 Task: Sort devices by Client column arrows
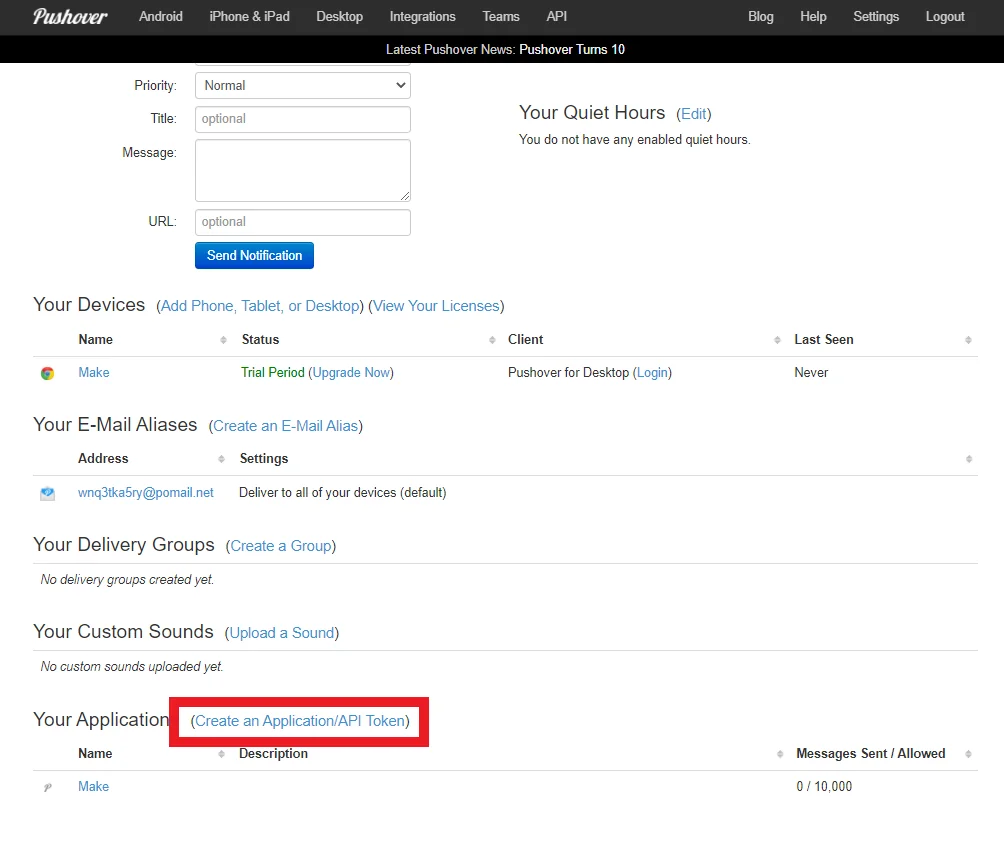point(777,340)
